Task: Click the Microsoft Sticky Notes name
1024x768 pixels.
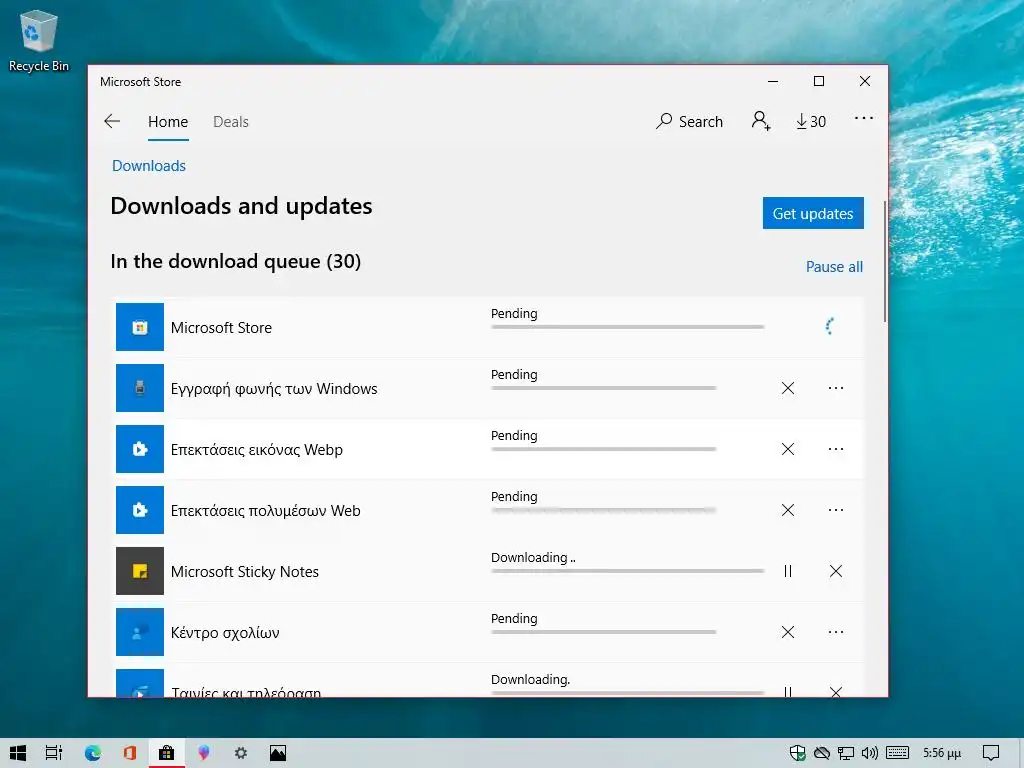Action: pyautogui.click(x=245, y=571)
